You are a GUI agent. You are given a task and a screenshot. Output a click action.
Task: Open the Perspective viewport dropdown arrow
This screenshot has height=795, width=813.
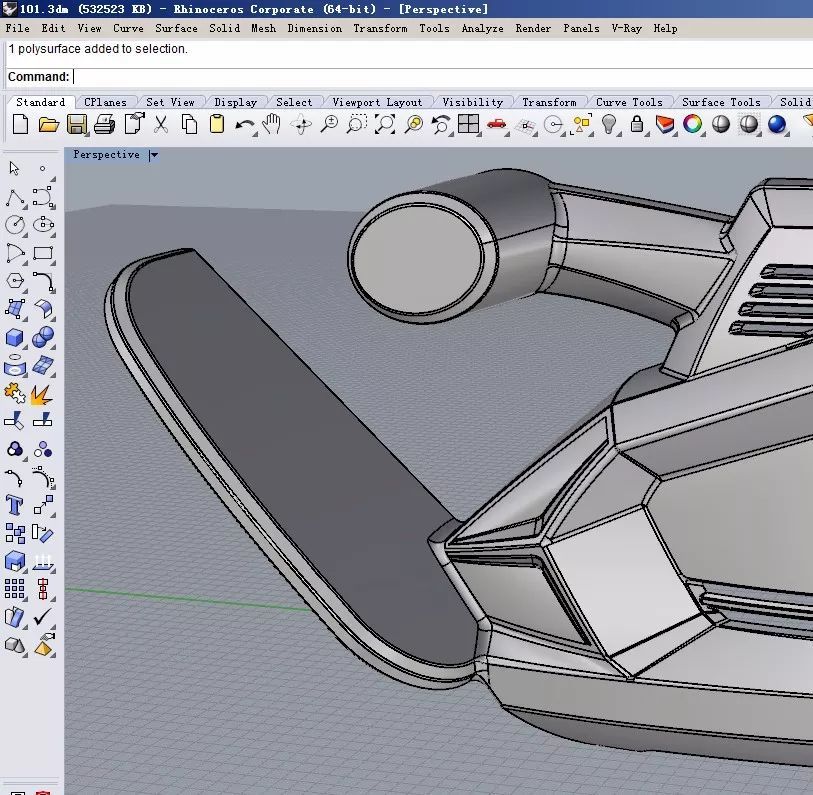153,155
